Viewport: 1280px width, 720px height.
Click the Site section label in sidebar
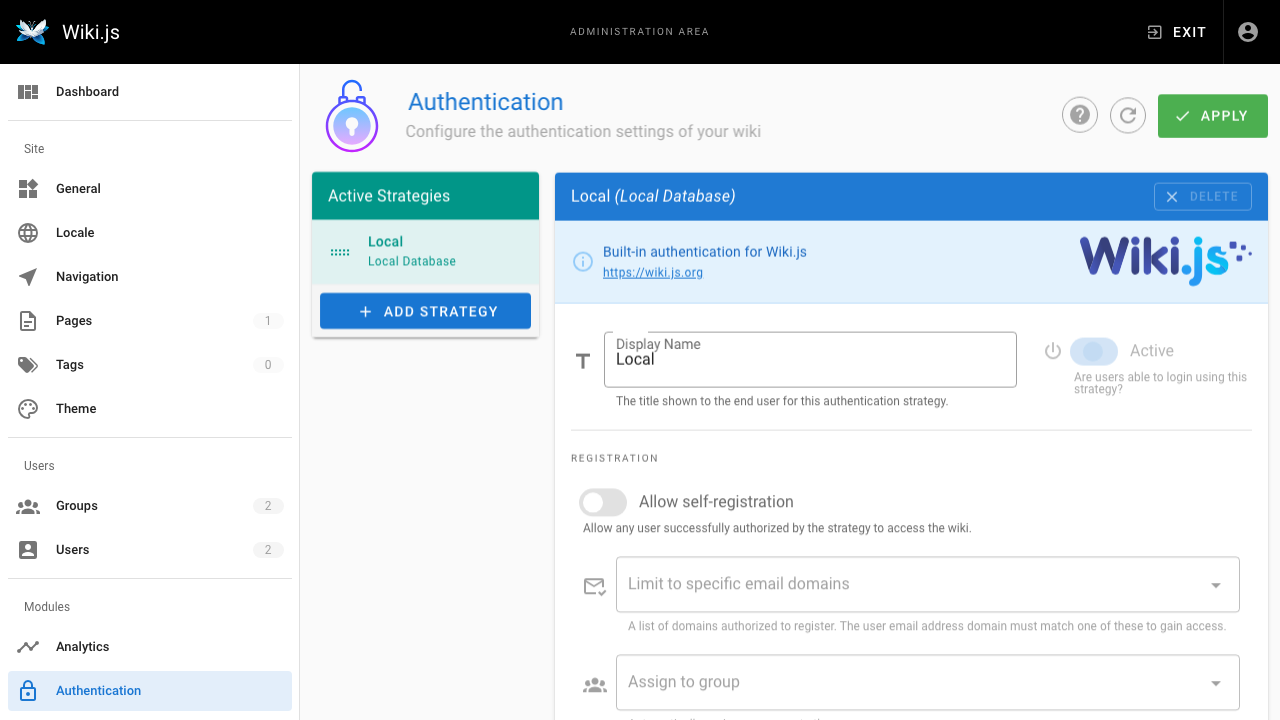[x=35, y=149]
